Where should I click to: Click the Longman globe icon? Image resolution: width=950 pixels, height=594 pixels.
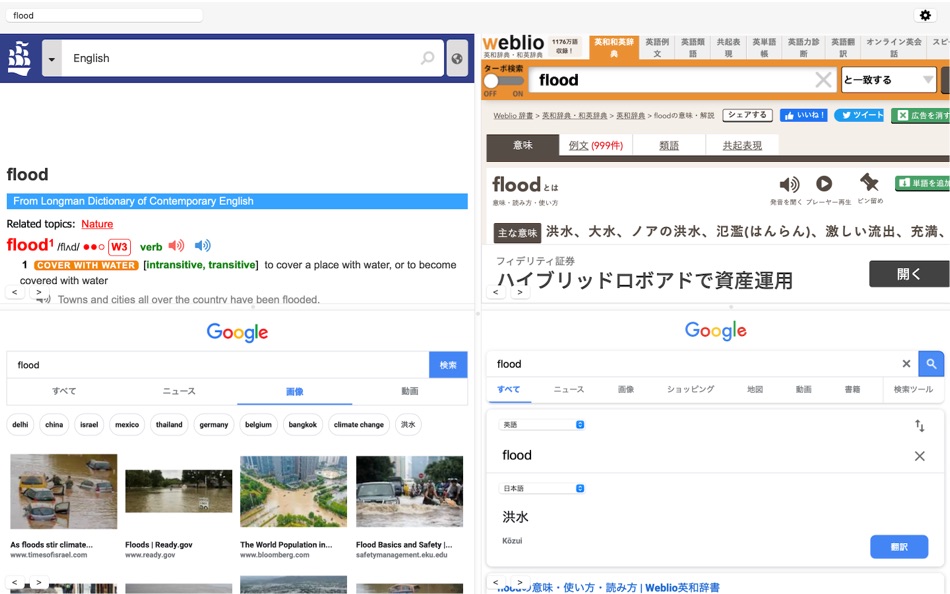tap(457, 58)
